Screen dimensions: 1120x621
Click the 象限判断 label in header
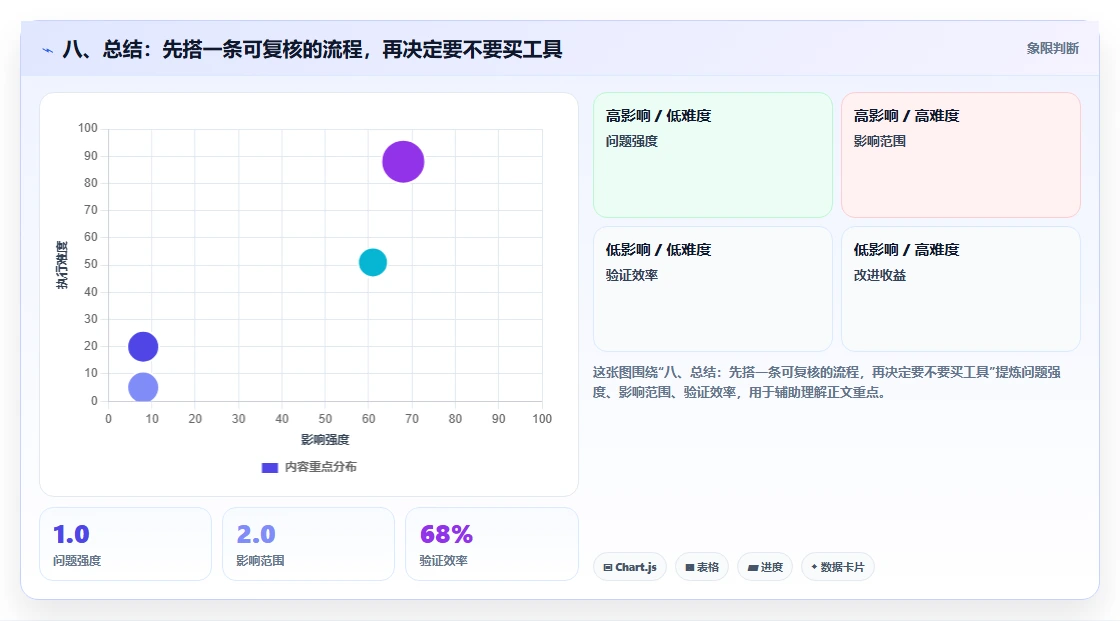coord(1052,49)
